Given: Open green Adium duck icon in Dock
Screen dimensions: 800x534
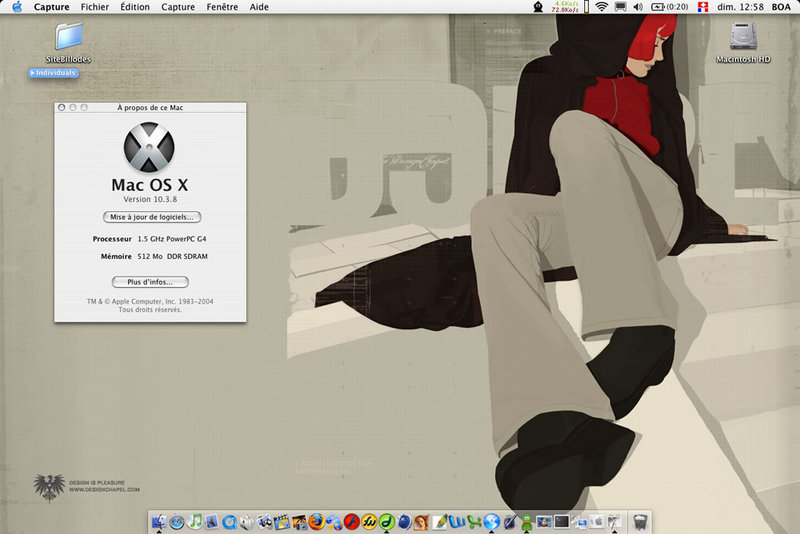Looking at the screenshot, I should (x=527, y=522).
